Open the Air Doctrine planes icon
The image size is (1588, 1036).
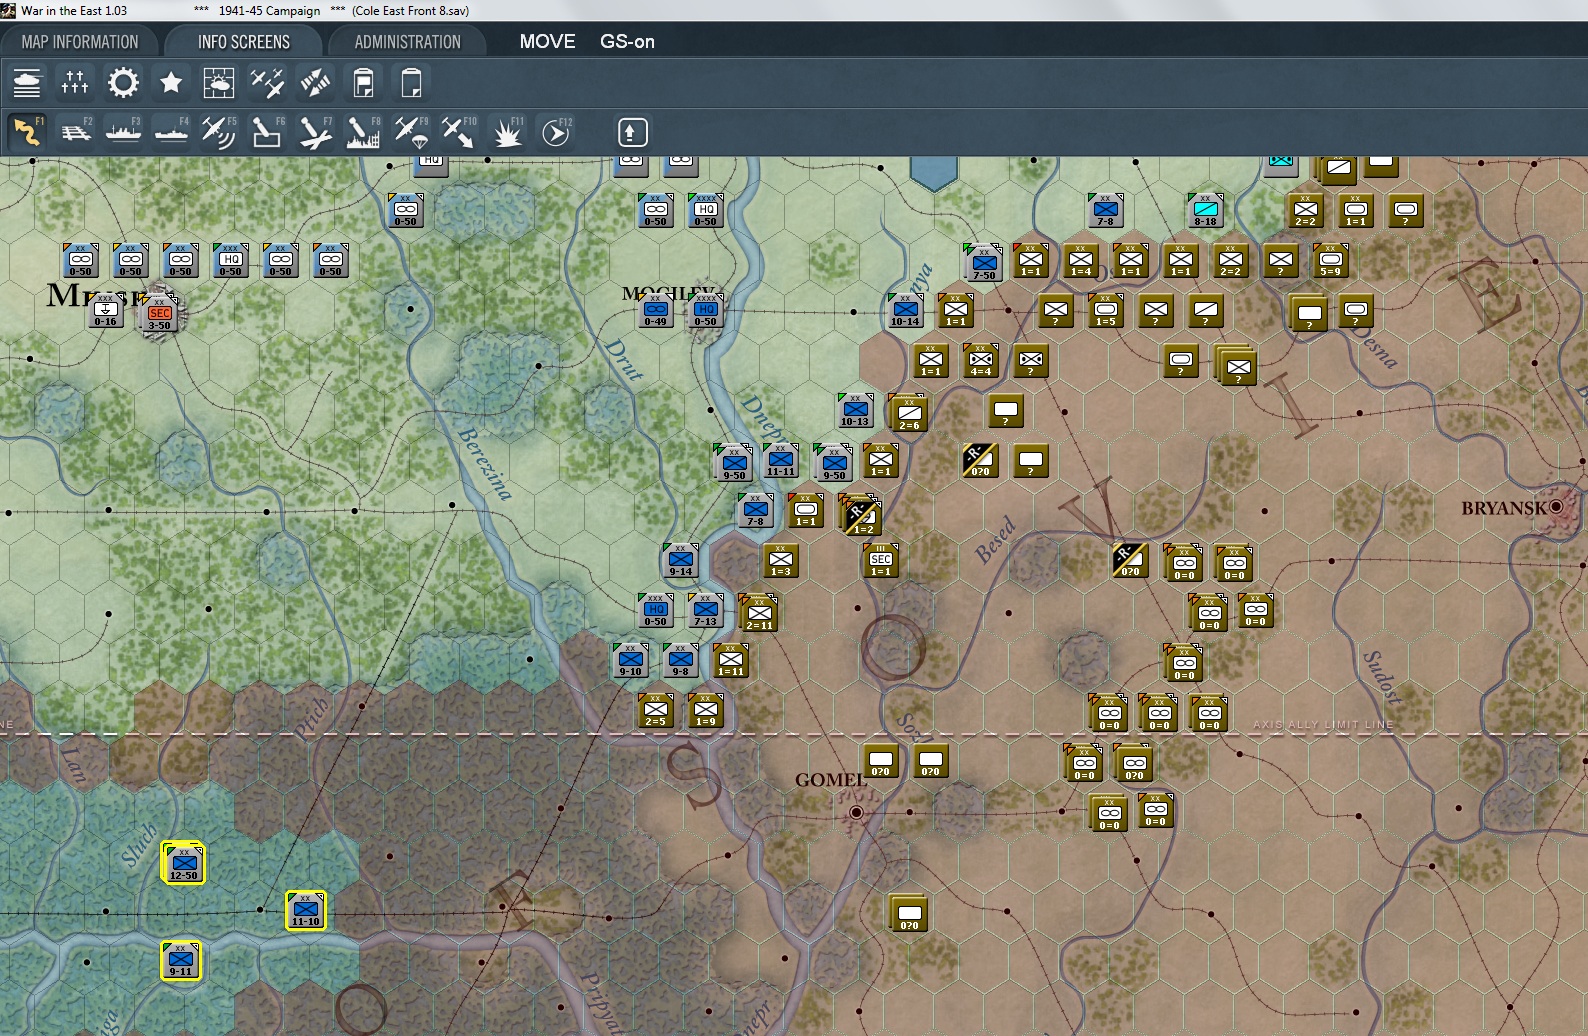(x=267, y=82)
